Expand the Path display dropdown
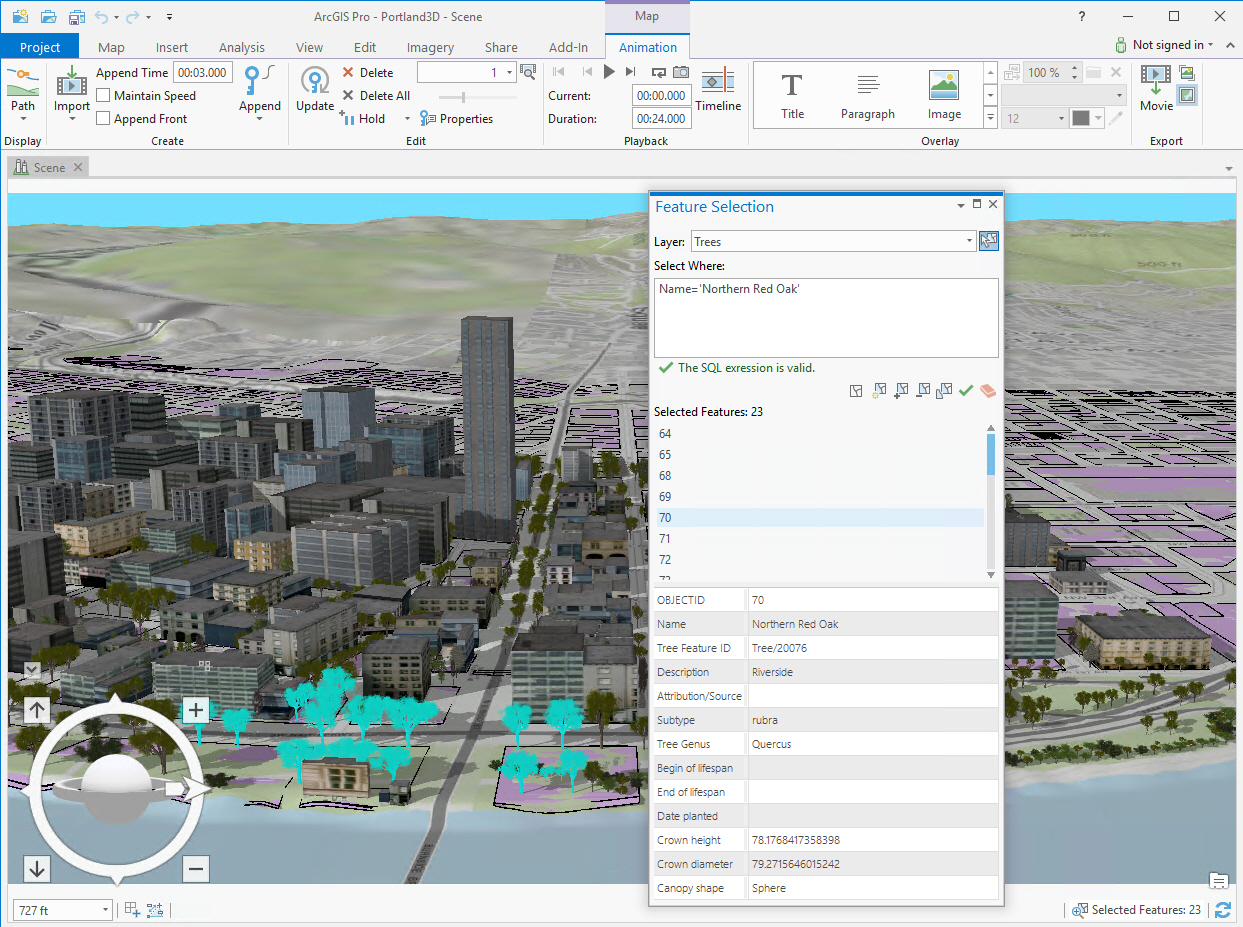The width and height of the screenshot is (1243, 927). point(23,119)
